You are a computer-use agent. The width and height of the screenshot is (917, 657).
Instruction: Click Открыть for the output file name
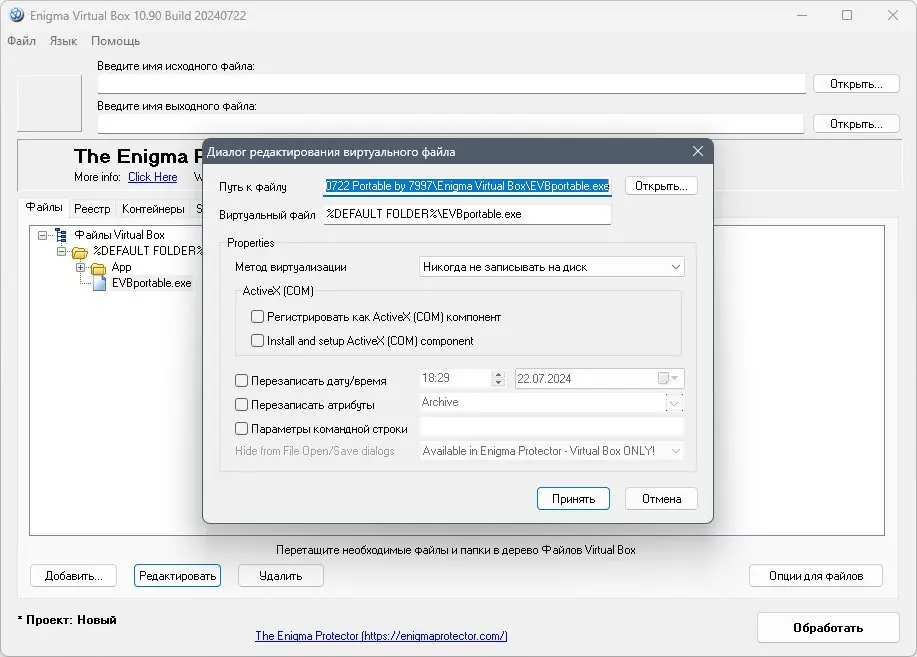(856, 124)
